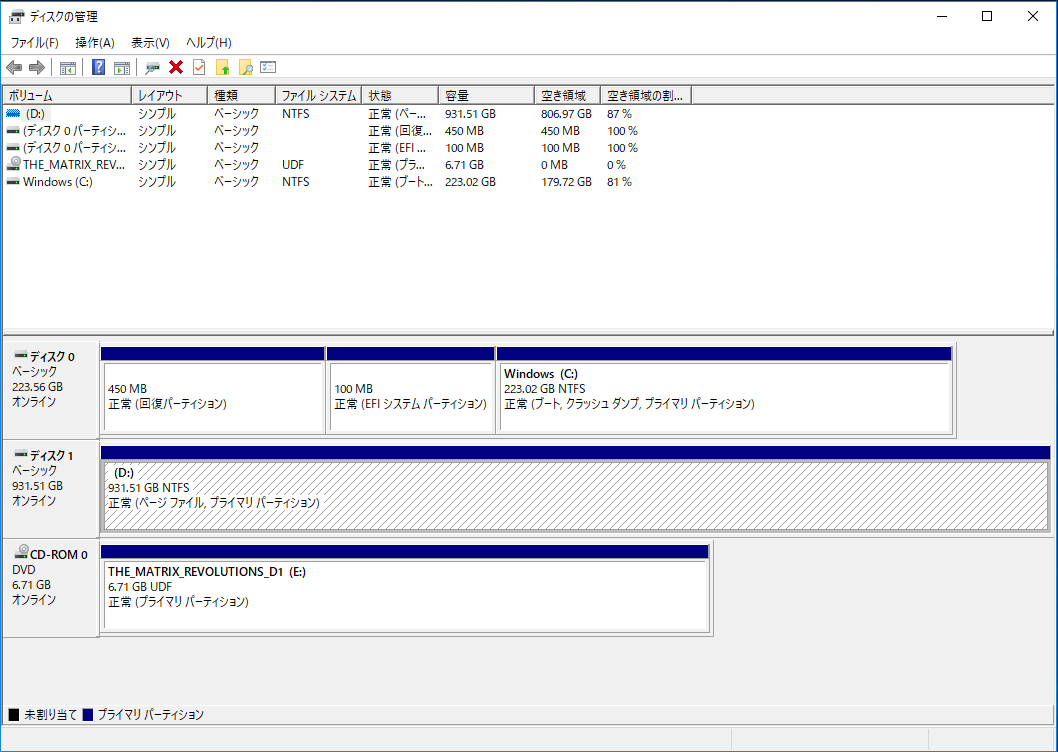Viewport: 1058px width, 752px height.
Task: Sort by the ボリューム column header
Action: [67, 95]
